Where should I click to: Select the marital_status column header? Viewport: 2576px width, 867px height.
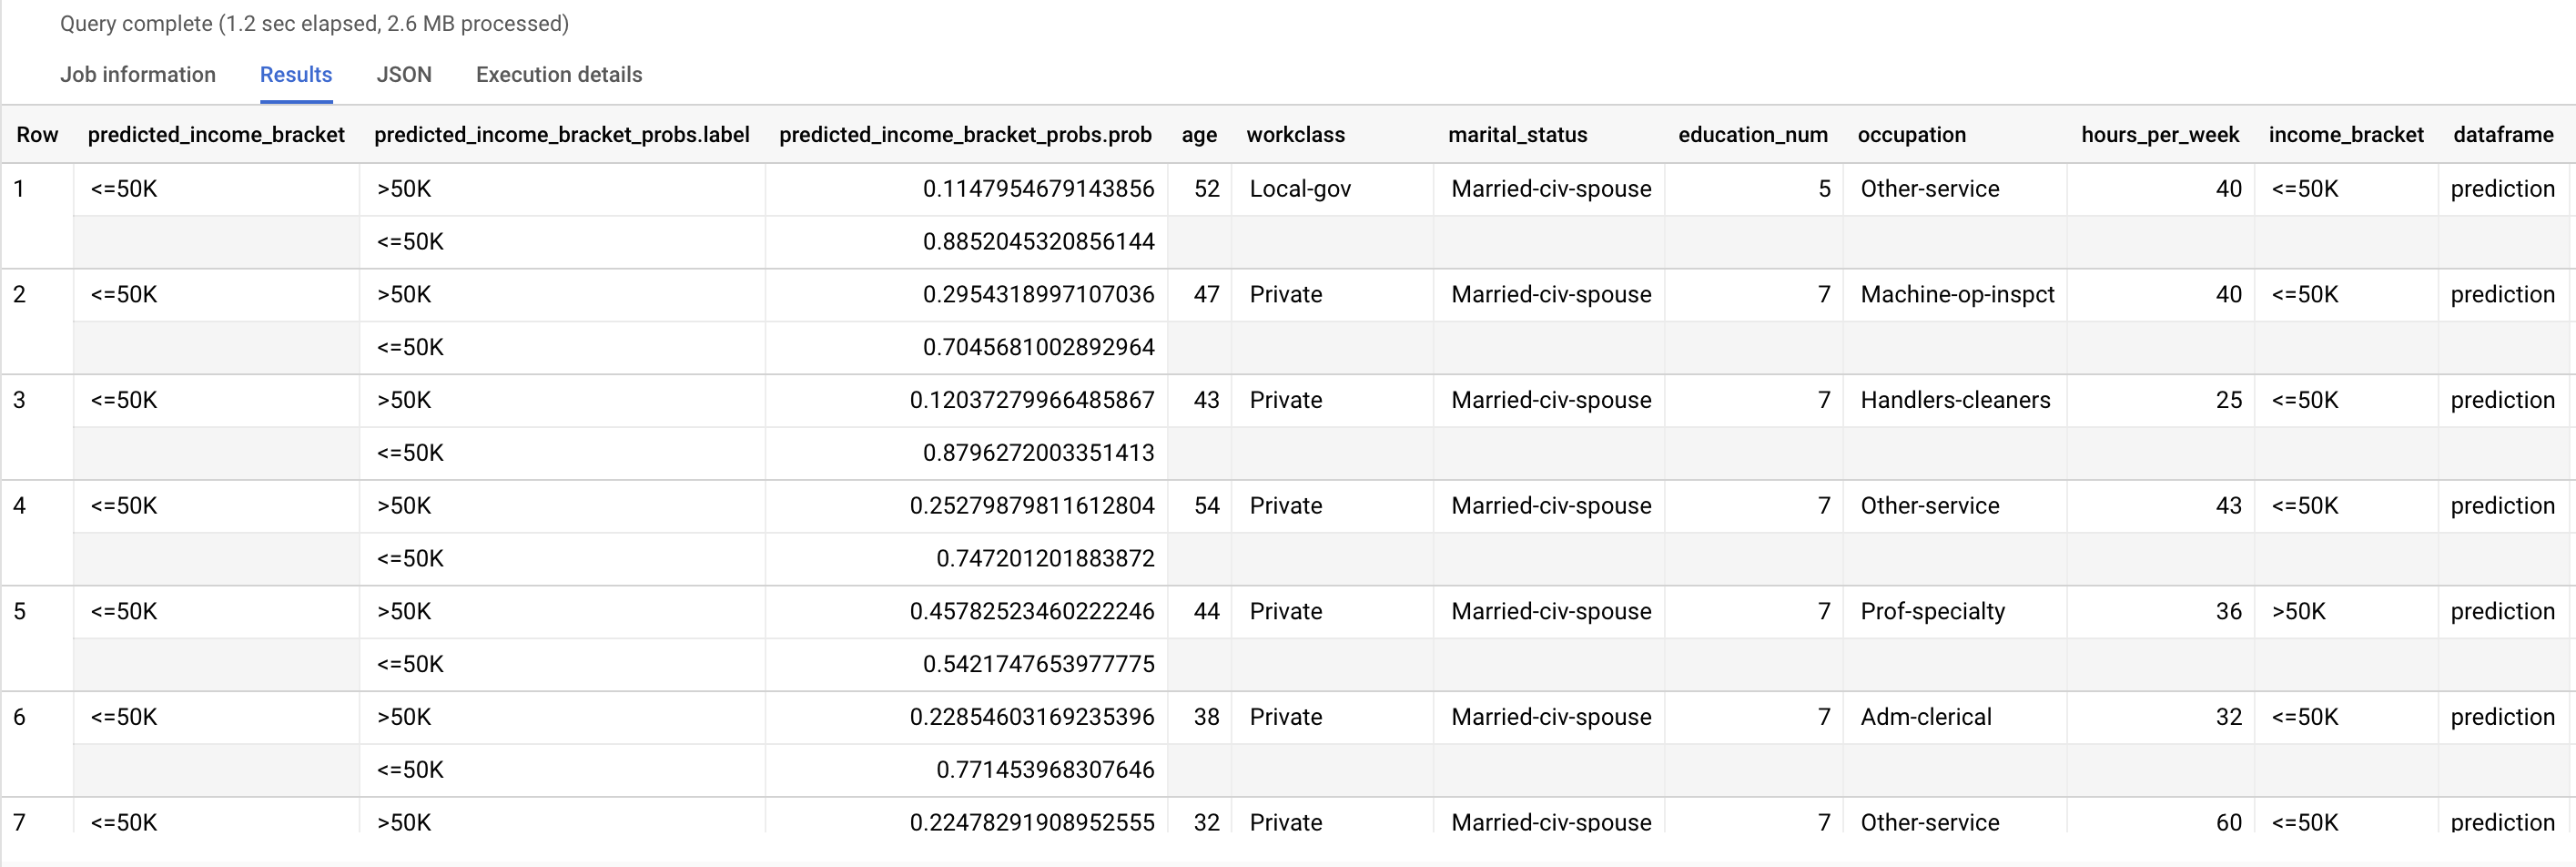point(1517,135)
